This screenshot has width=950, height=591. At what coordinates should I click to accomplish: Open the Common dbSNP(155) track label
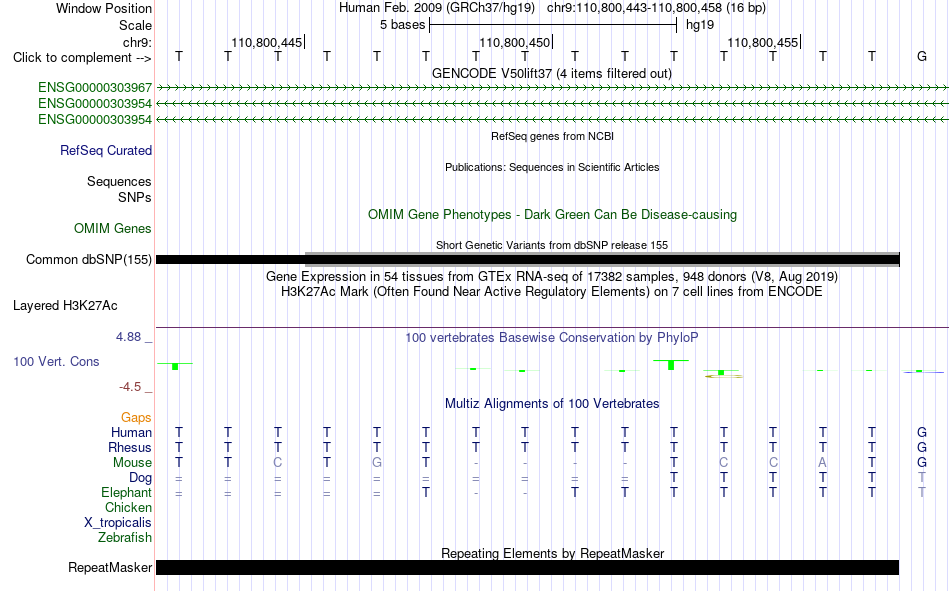88,259
